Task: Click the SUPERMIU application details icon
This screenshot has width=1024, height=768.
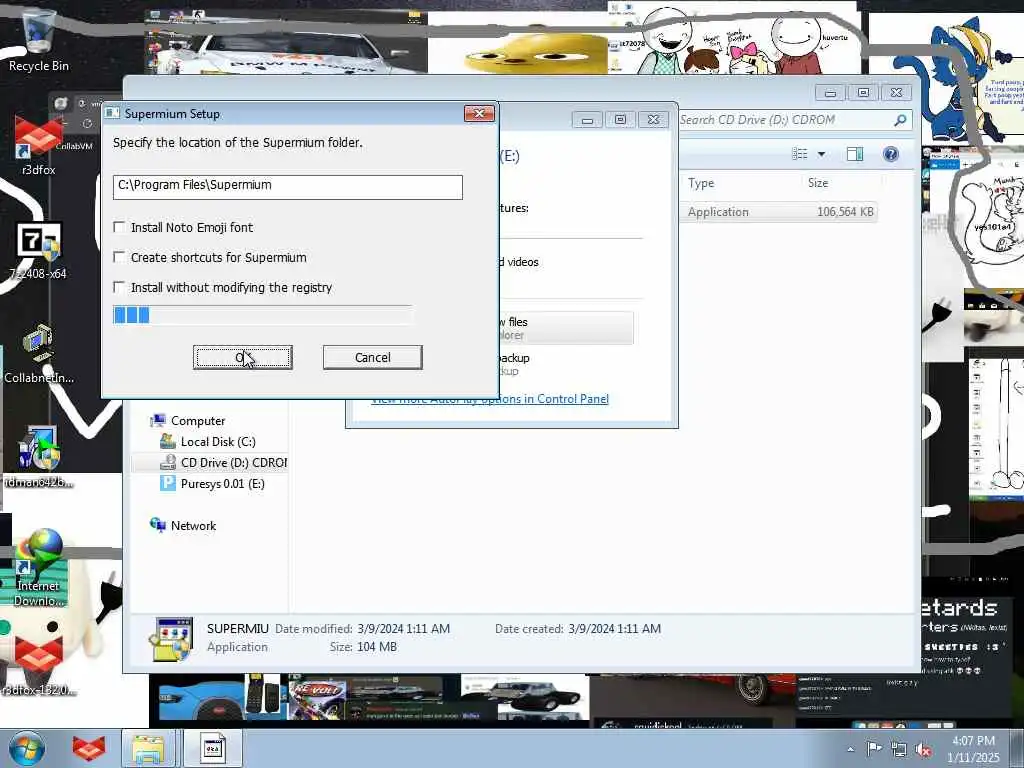Action: pyautogui.click(x=170, y=639)
